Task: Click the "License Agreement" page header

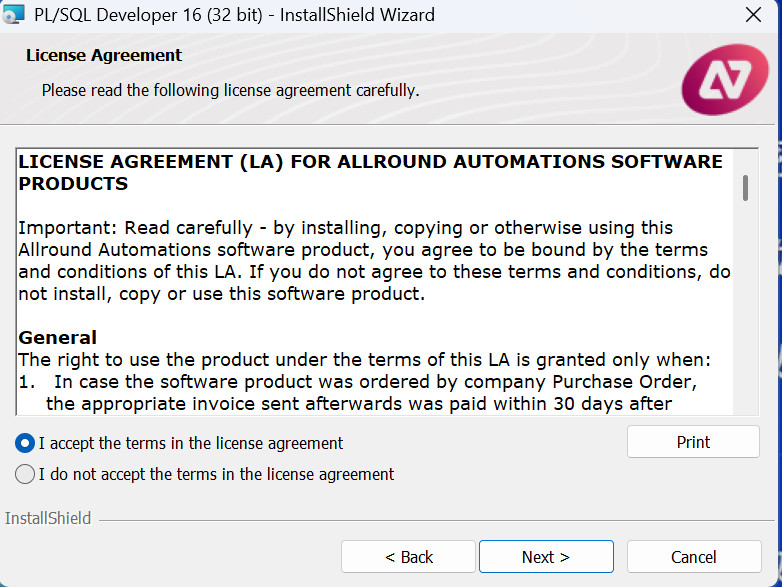Action: pos(104,56)
